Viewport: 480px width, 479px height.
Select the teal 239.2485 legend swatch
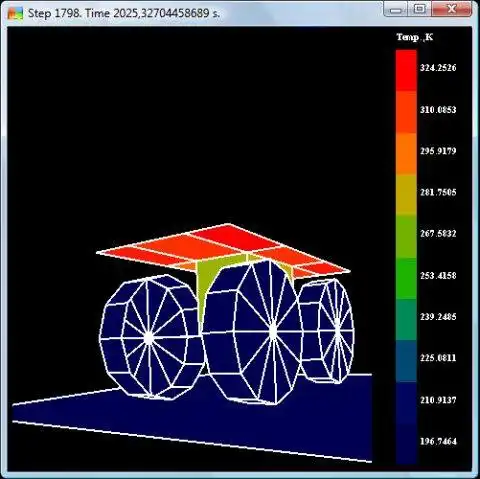pyautogui.click(x=406, y=320)
